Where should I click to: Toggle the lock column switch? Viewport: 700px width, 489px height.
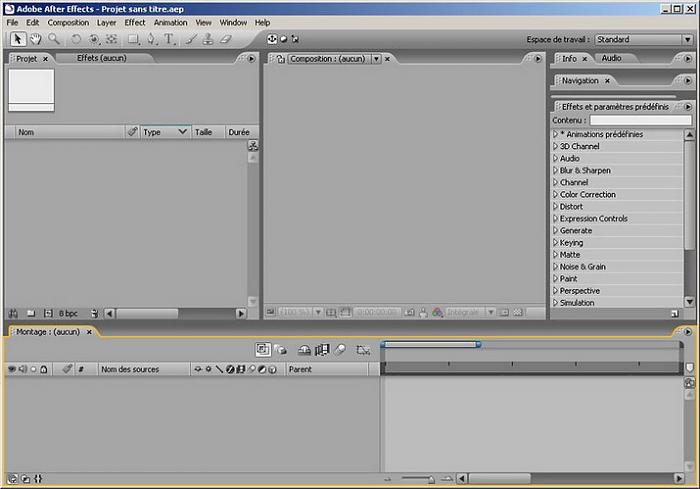pos(44,369)
